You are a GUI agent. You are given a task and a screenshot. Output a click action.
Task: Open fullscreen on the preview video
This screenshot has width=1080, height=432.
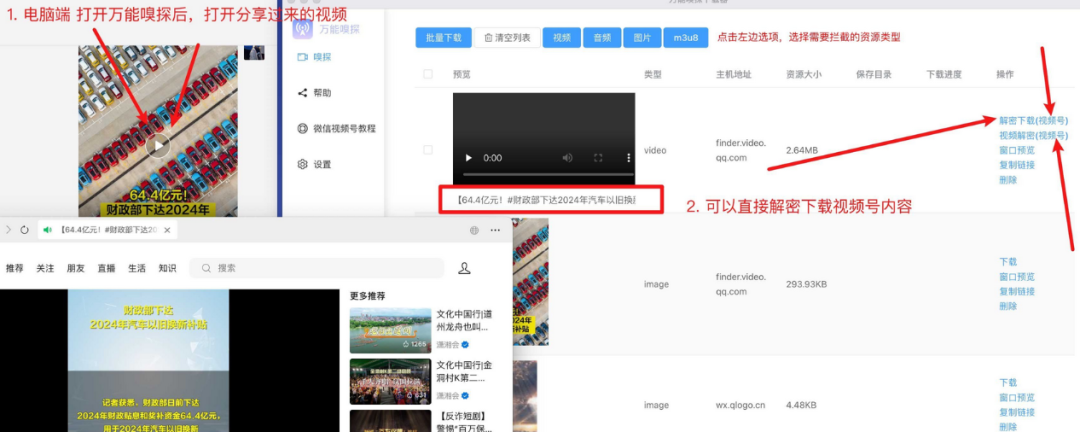click(x=599, y=158)
